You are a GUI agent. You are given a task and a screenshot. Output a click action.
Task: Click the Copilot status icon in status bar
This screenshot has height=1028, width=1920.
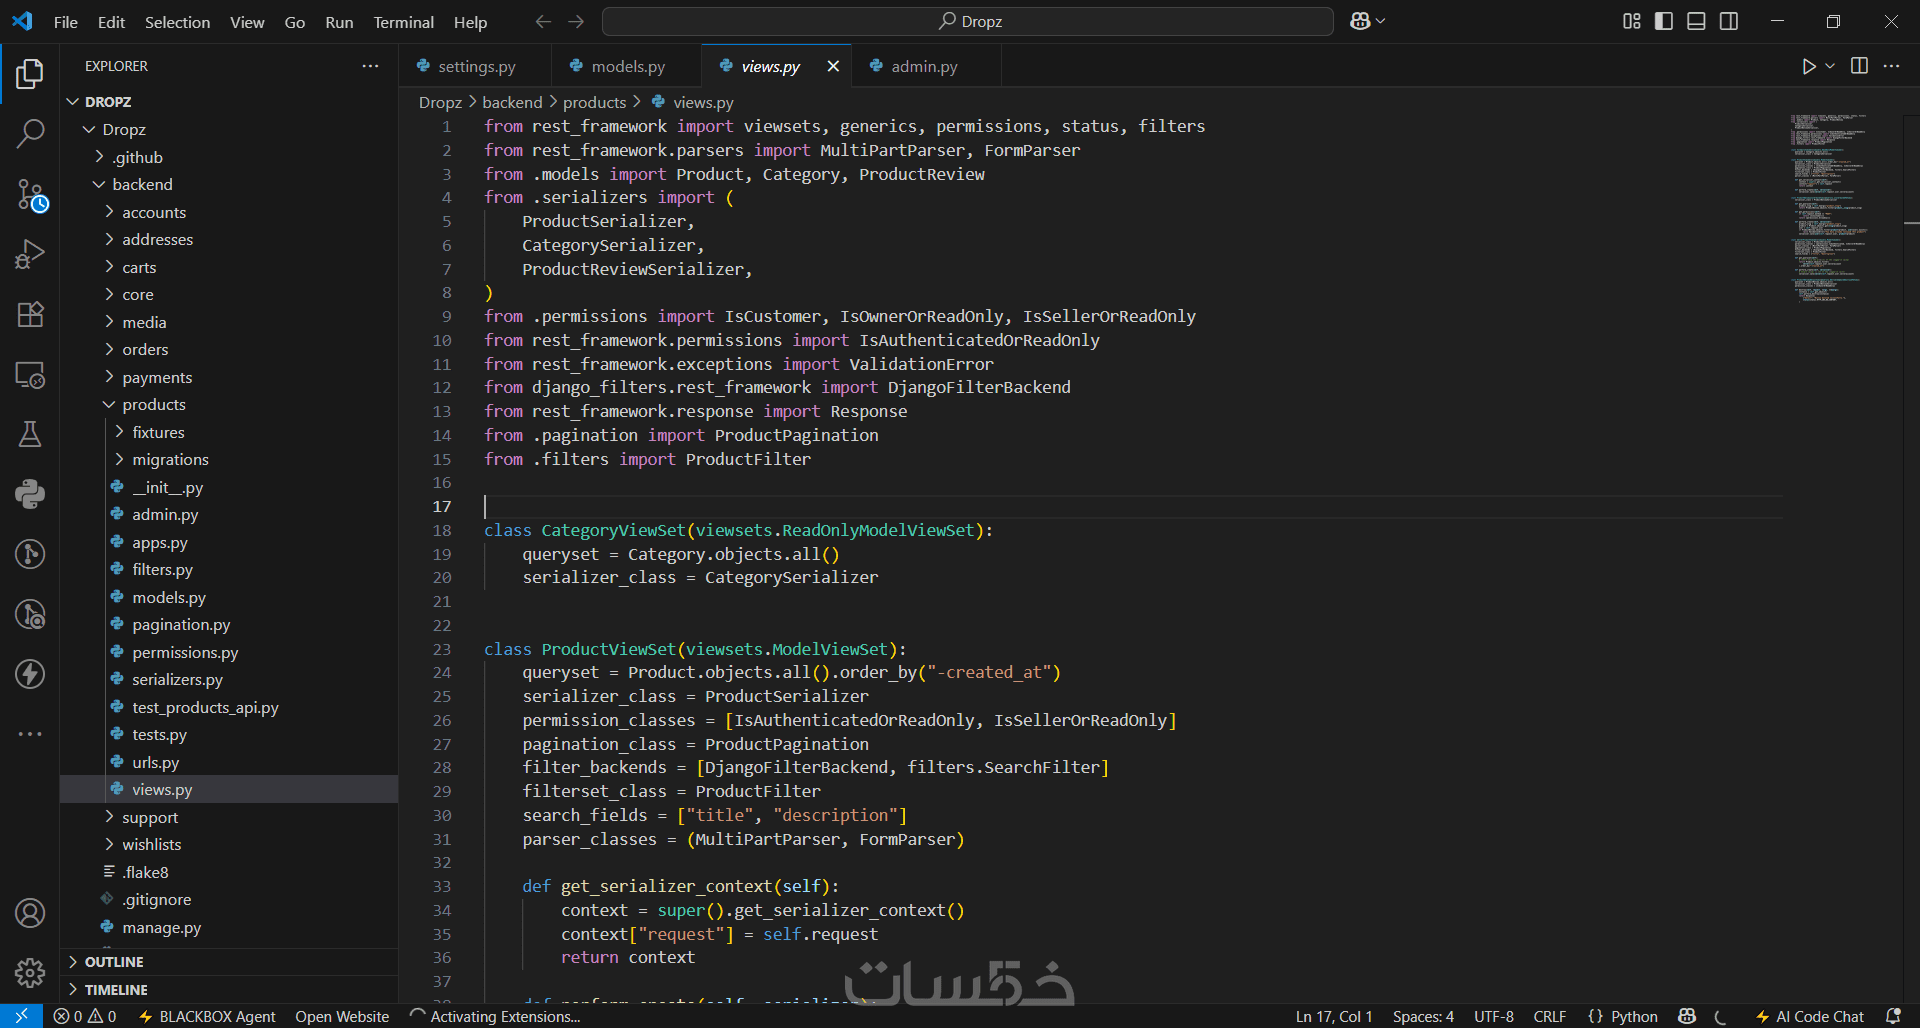[1687, 1016]
